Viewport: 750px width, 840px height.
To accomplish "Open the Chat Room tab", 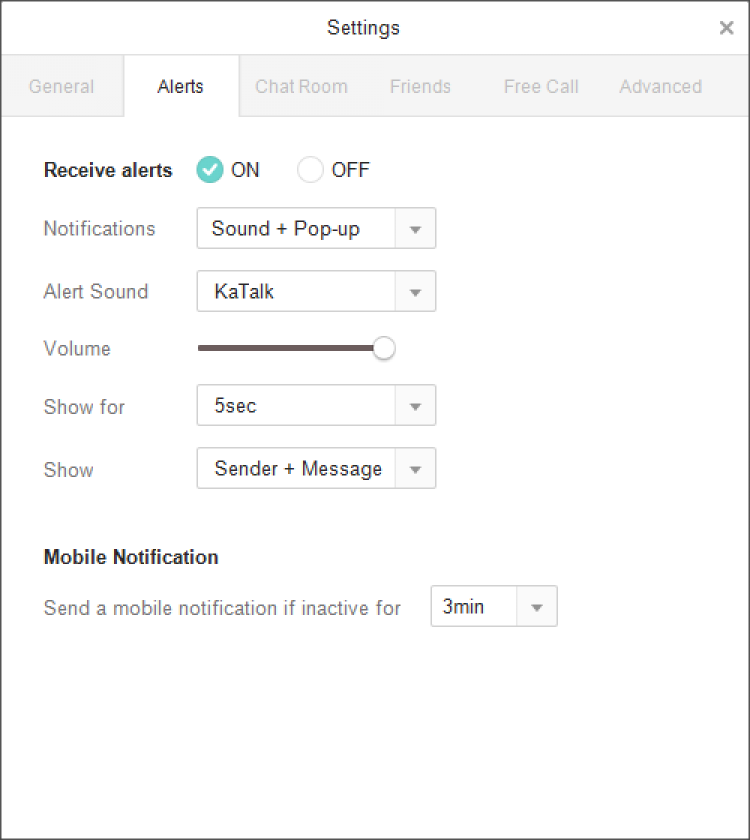I will [301, 87].
